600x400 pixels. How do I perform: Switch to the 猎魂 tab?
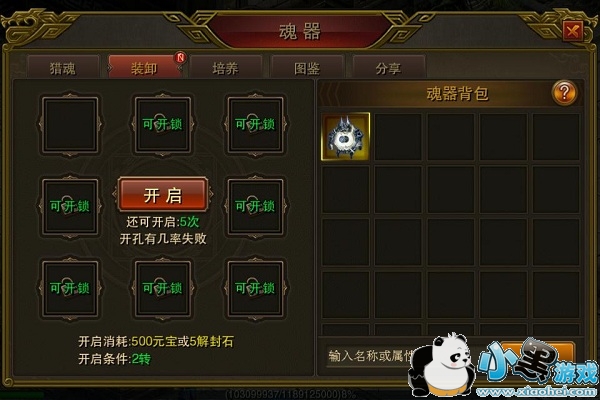click(x=63, y=68)
